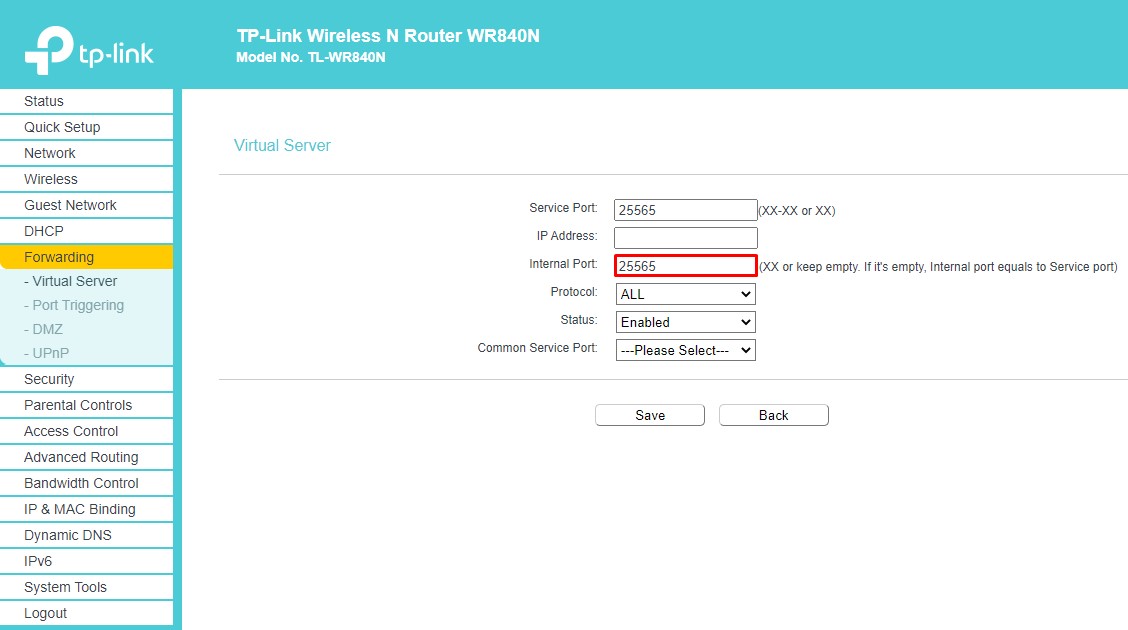Open the IPv6 menu
Screen dimensions: 1128x630
[86, 560]
